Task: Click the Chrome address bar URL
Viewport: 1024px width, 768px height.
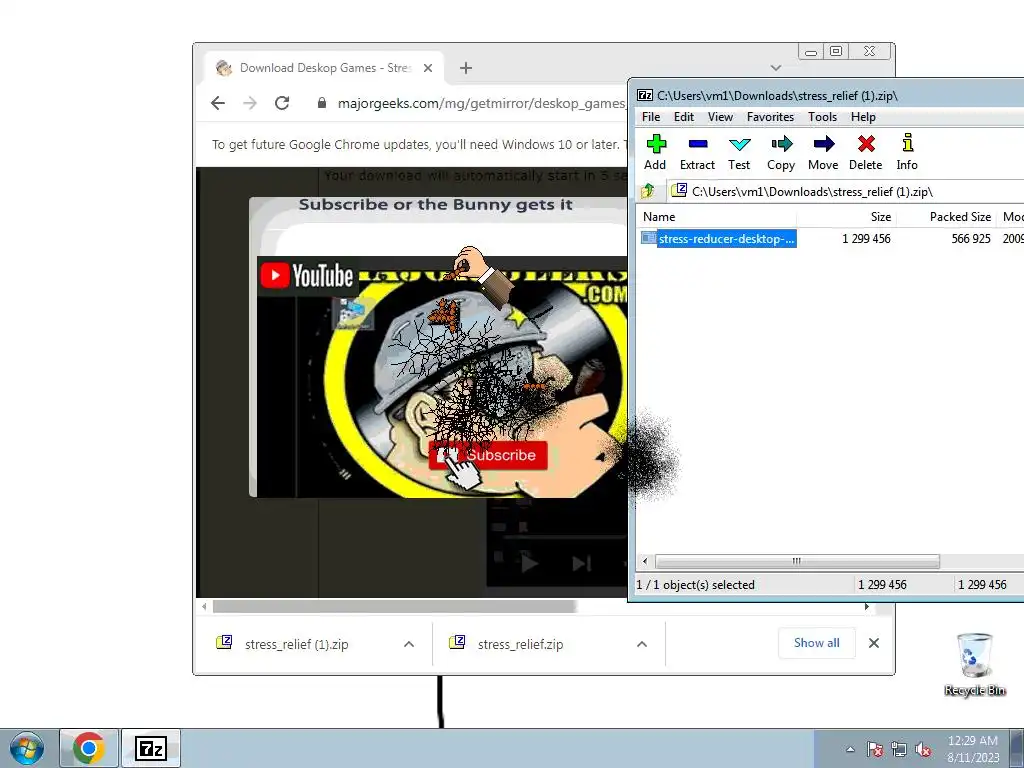Action: click(481, 103)
